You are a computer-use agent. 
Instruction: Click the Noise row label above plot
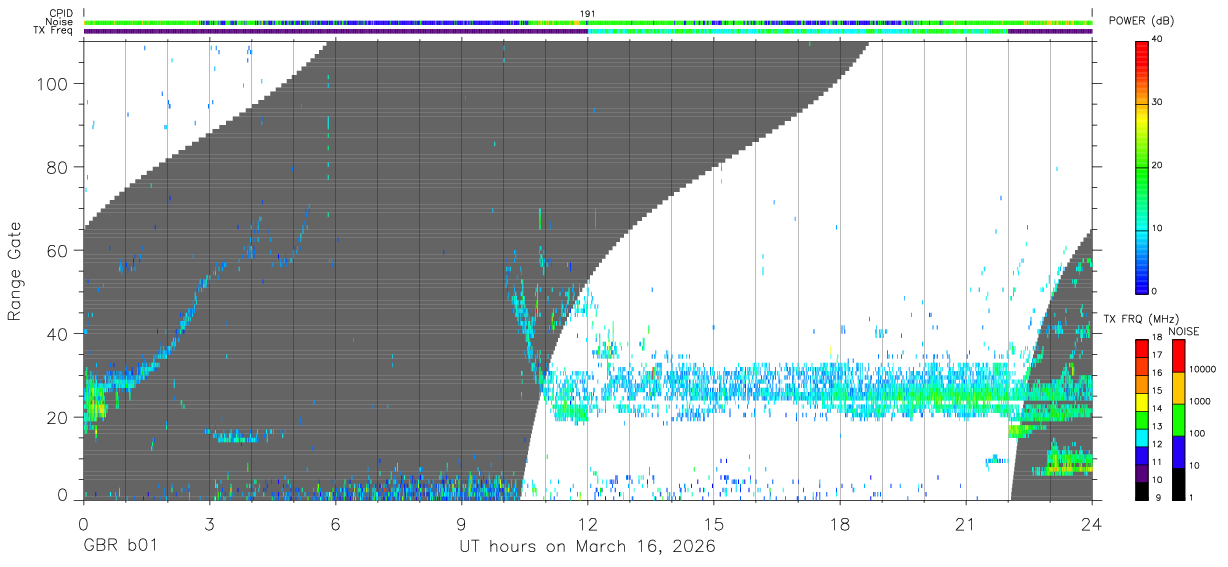(61, 22)
